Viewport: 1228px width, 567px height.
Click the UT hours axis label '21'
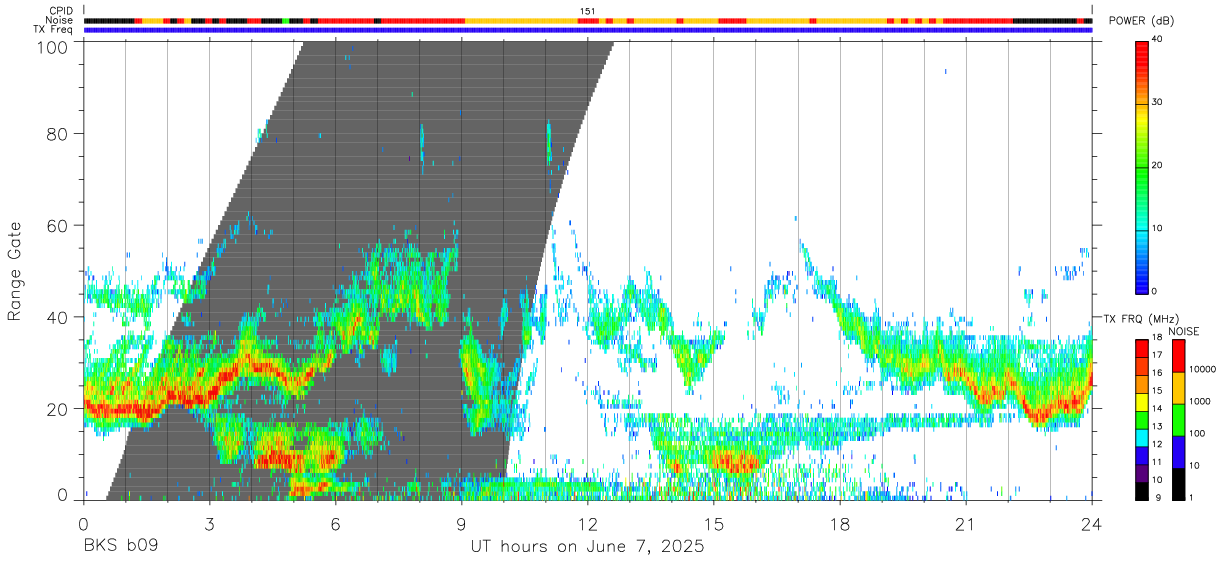point(965,524)
